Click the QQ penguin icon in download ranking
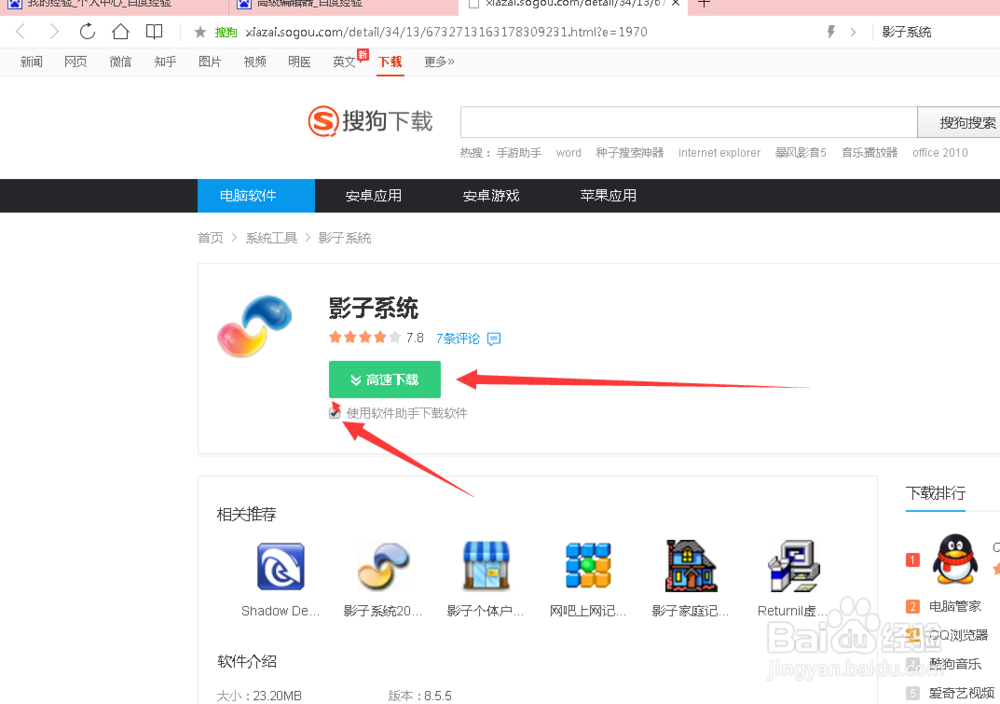The height and width of the screenshot is (704, 1000). 955,560
